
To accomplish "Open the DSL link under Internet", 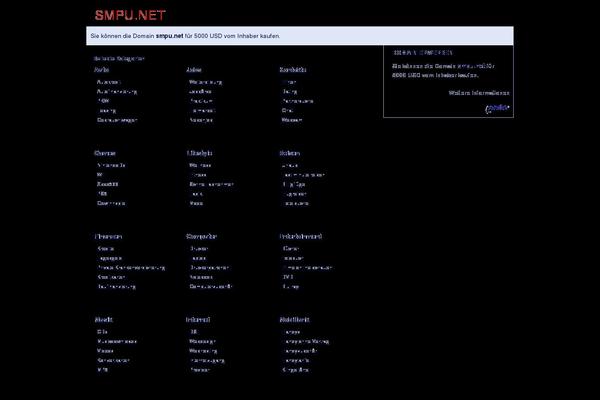I will click(194, 331).
